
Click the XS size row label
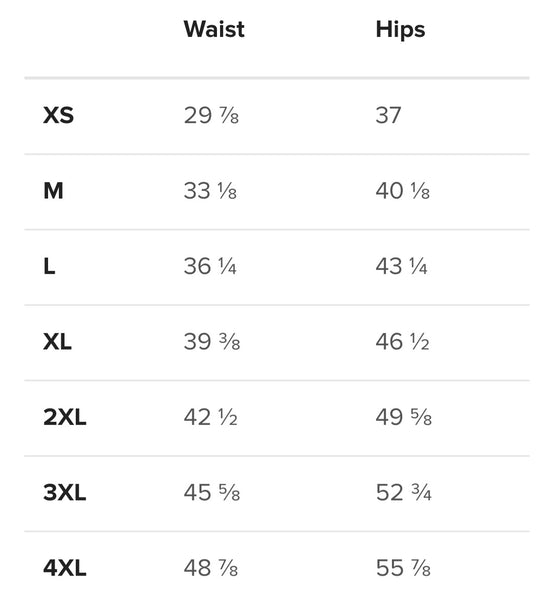pyautogui.click(x=59, y=115)
